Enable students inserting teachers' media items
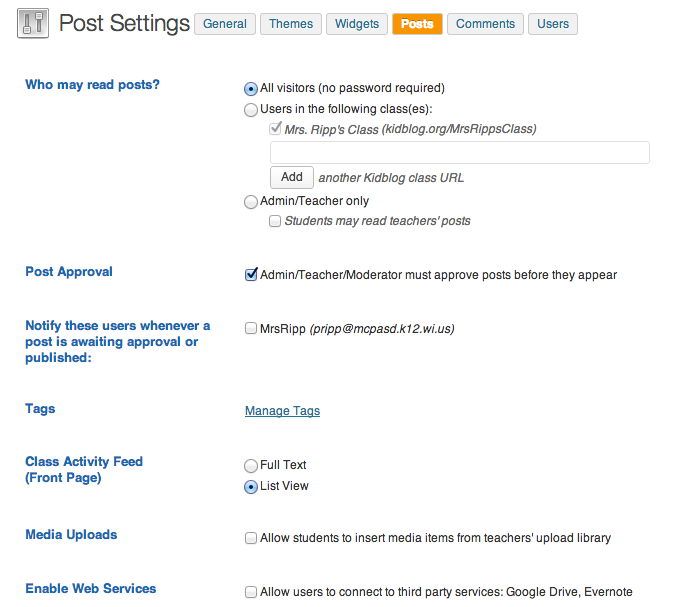 (x=251, y=538)
